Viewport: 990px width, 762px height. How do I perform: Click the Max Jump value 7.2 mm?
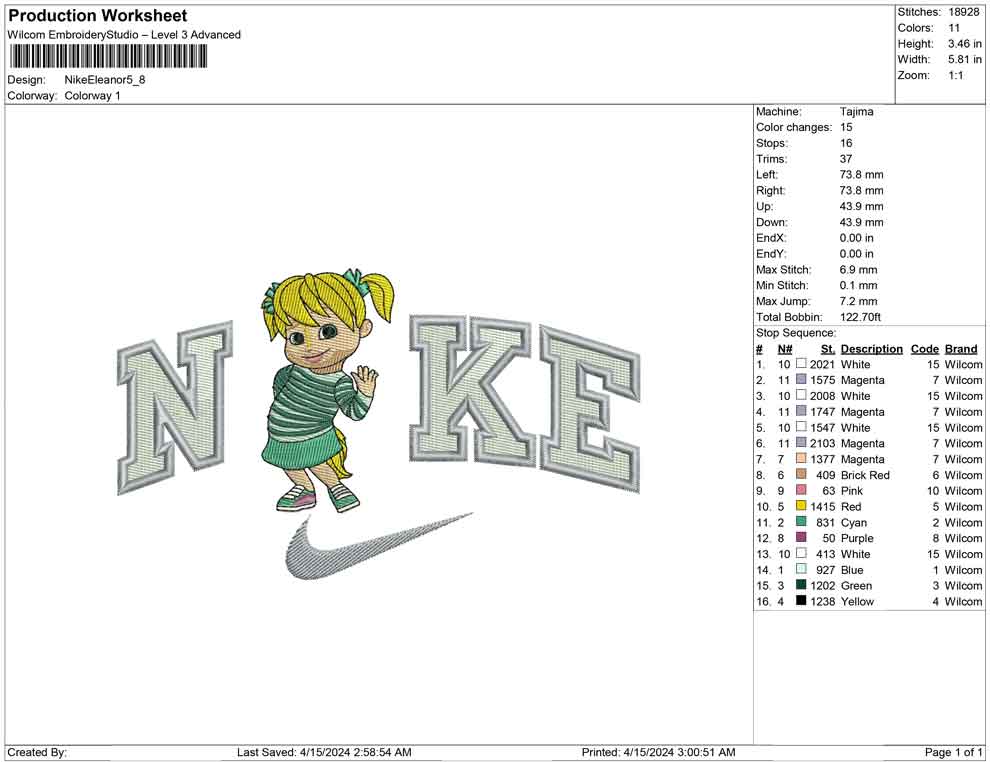pos(858,301)
